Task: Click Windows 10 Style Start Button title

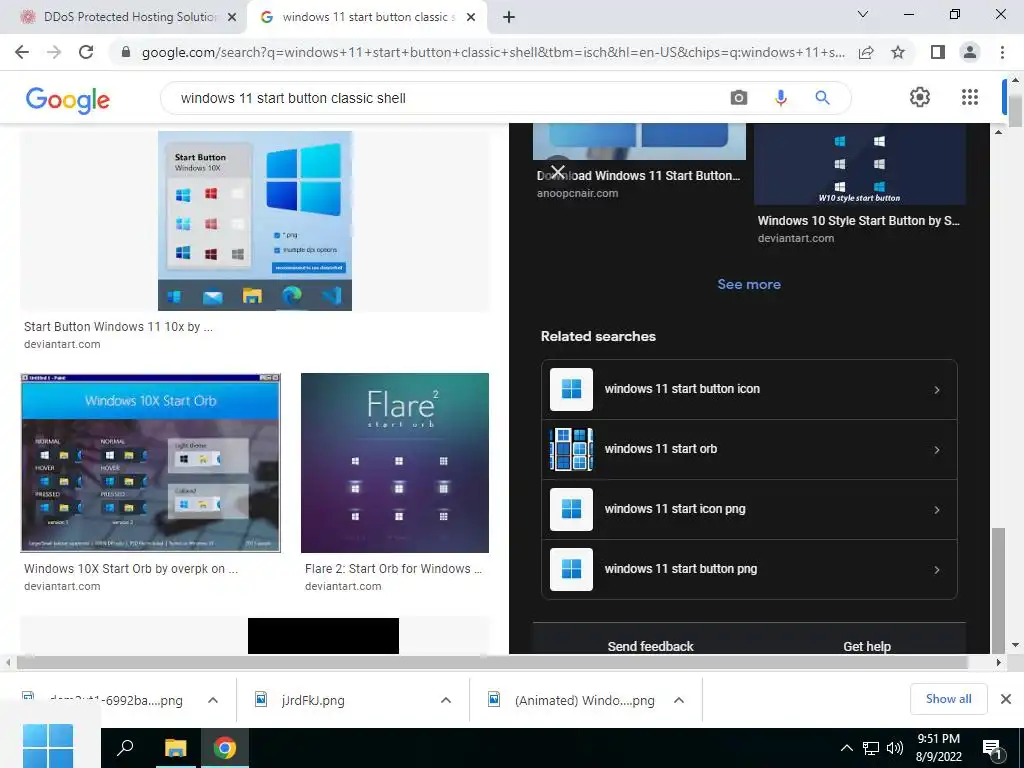Action: pyautogui.click(x=858, y=221)
